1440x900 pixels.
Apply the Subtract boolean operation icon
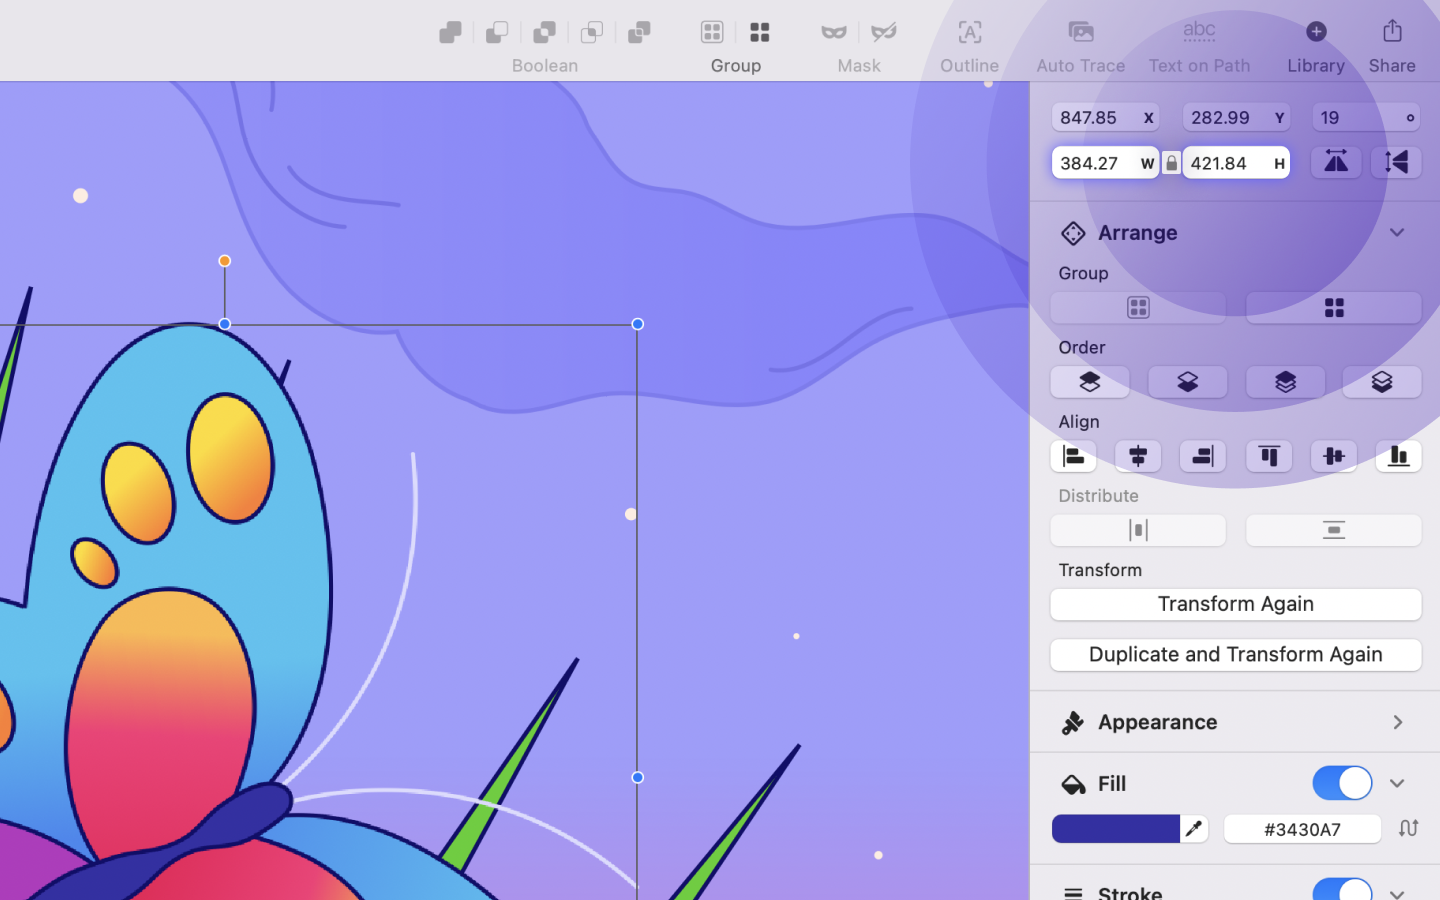pyautogui.click(x=497, y=32)
